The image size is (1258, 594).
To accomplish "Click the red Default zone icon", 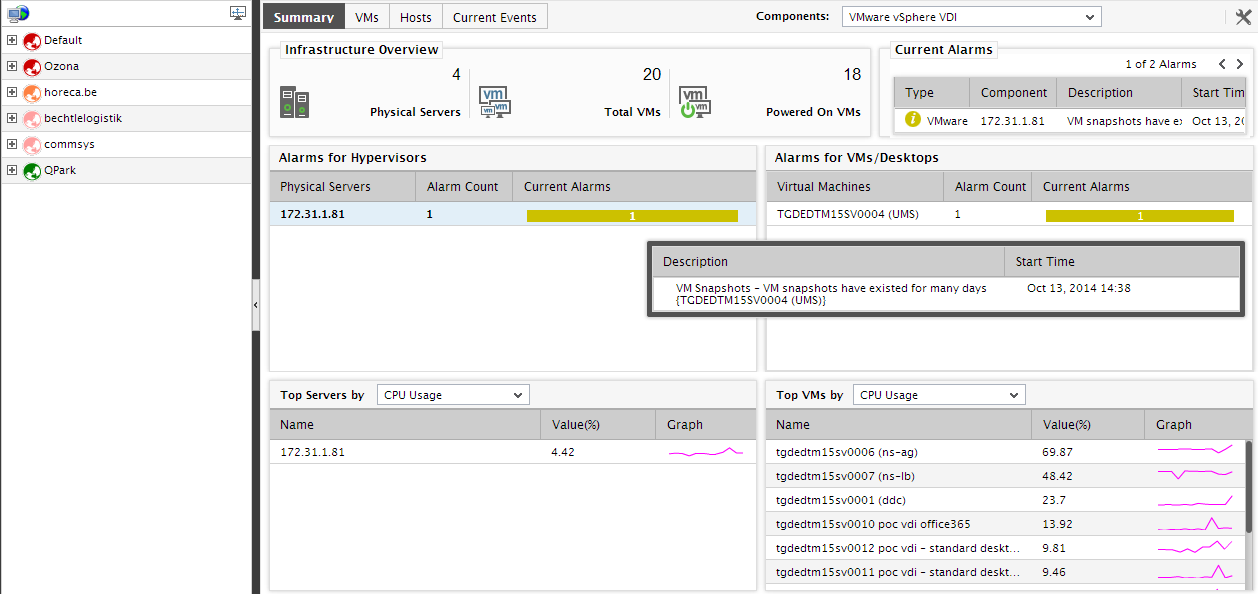I will (31, 41).
